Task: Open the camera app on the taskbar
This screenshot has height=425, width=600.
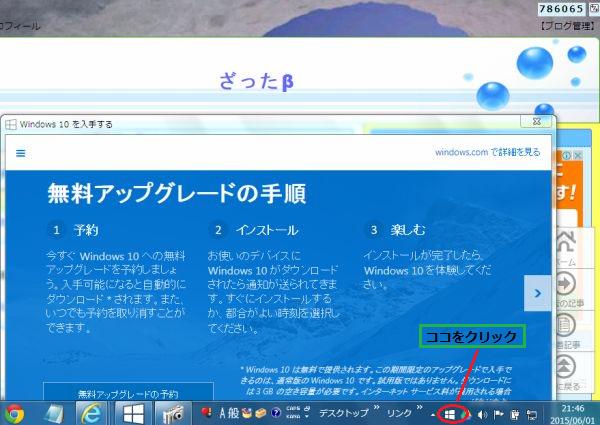Action: (173, 414)
